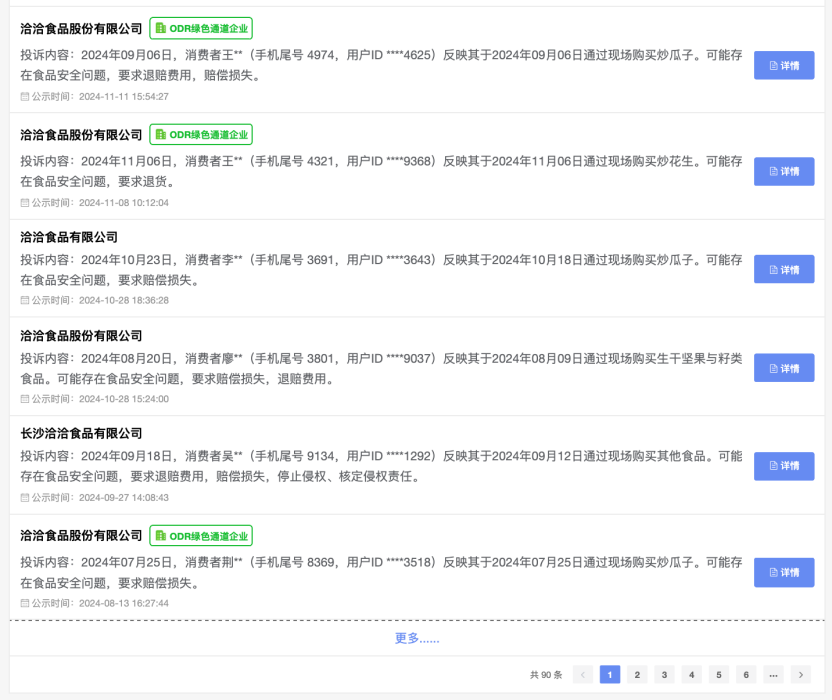Open 详情 for complaint published 2024-11-11 15:54:27
The width and height of the screenshot is (832, 700).
[x=784, y=65]
